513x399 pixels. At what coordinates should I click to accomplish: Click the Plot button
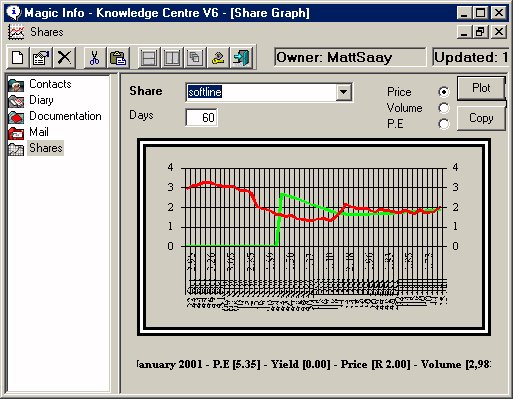(481, 88)
